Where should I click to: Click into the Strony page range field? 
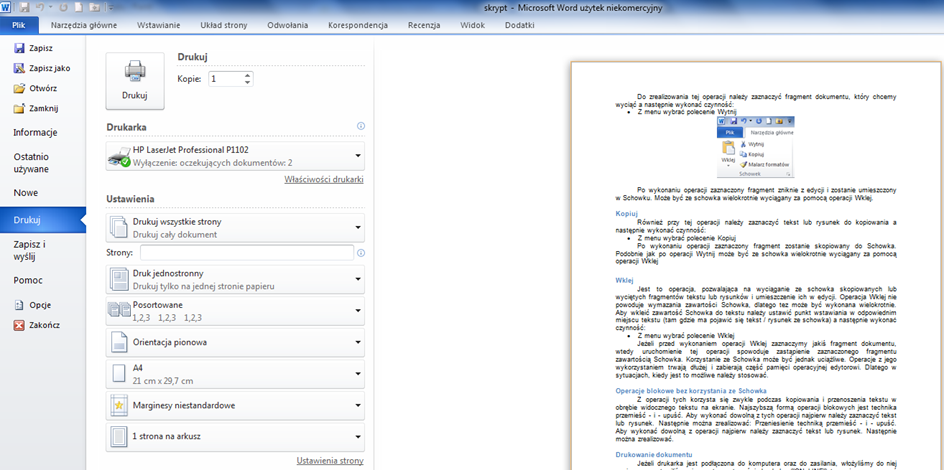click(x=247, y=253)
